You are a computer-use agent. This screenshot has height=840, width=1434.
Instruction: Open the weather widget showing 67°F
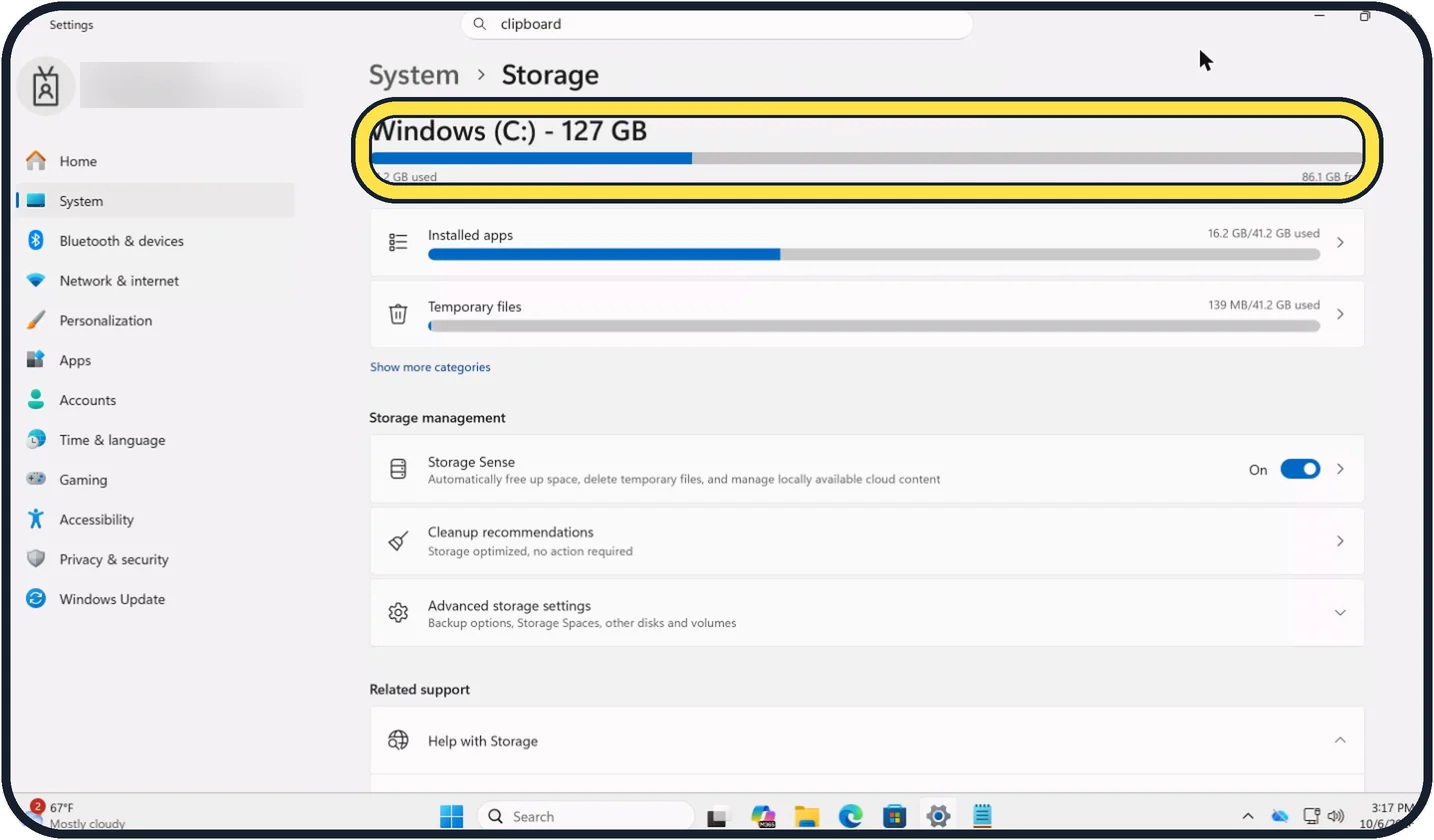tap(78, 815)
